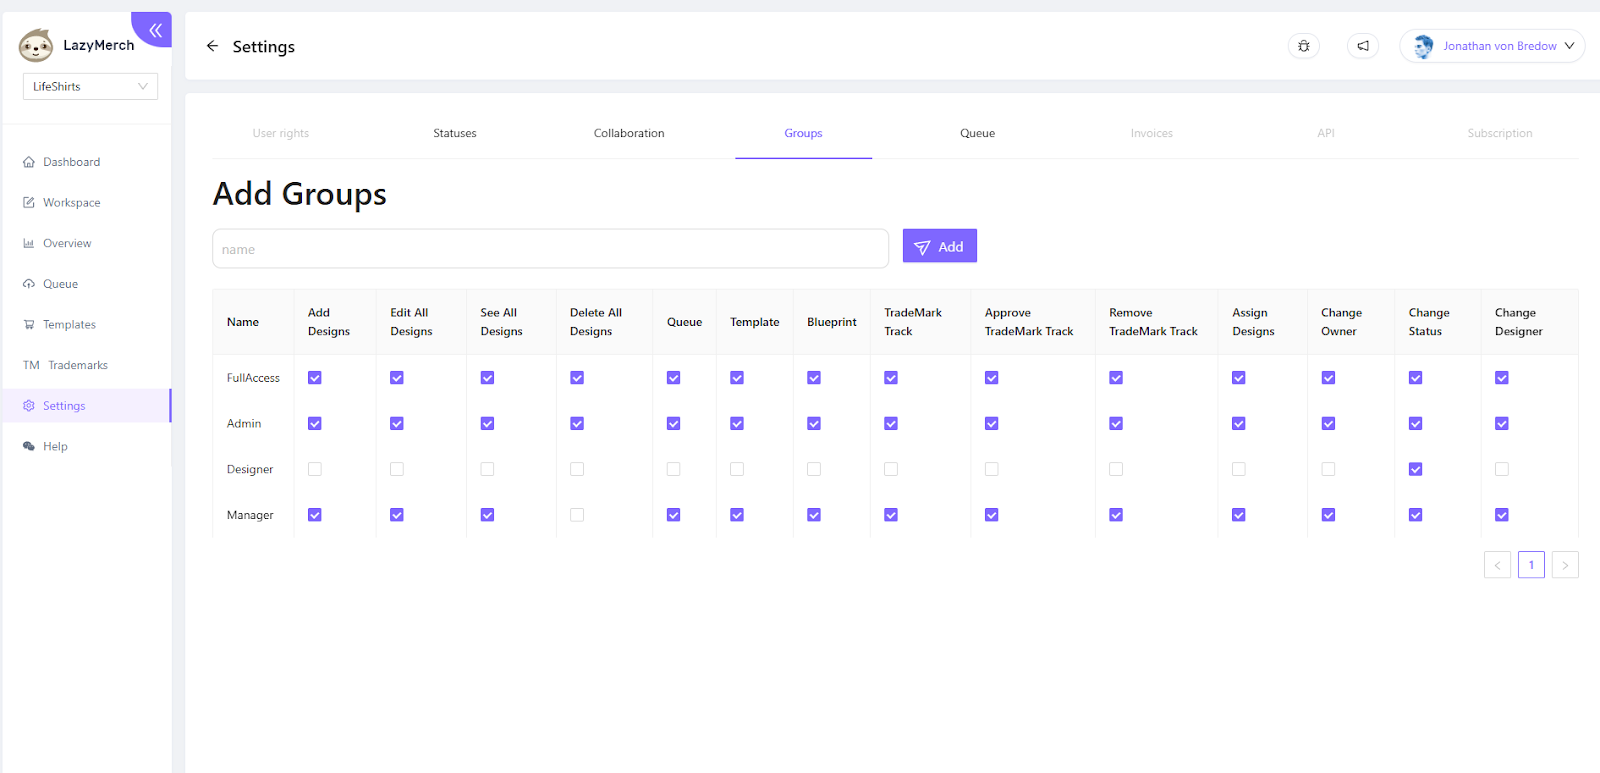
Task: Click the LazyMerch sloth logo
Action: coord(36,45)
